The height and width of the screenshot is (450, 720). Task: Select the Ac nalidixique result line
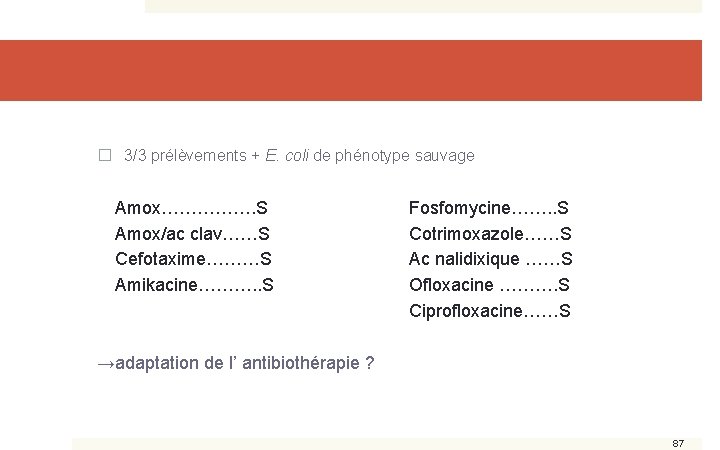[x=490, y=260]
